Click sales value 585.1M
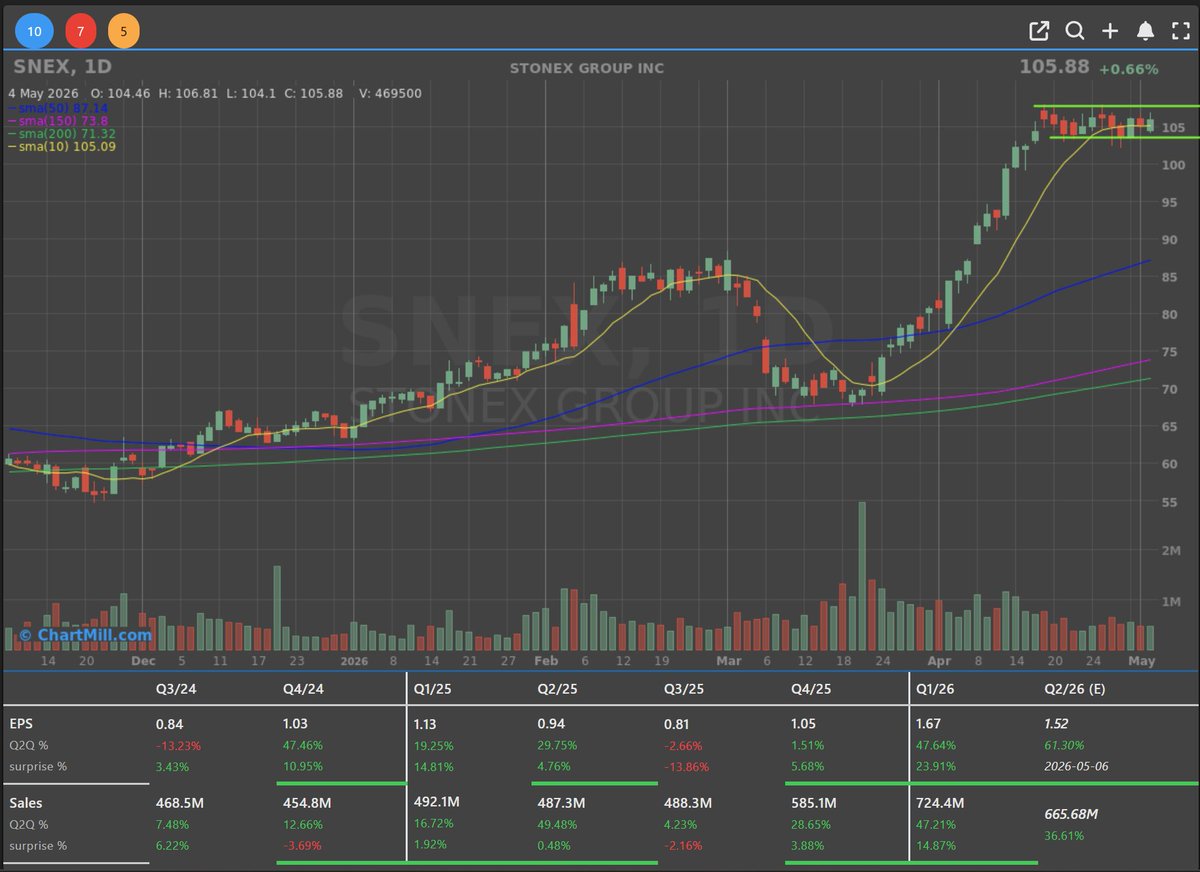The height and width of the screenshot is (872, 1200). coord(814,802)
